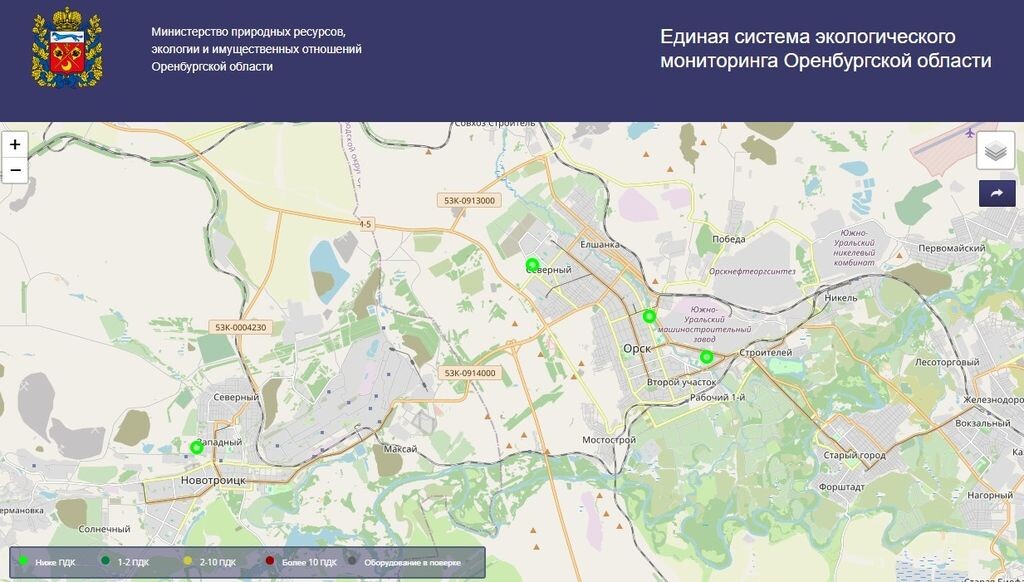Select marker near Южно-Уральский машиностроительный завод
Image resolution: width=1024 pixels, height=582 pixels.
click(707, 355)
